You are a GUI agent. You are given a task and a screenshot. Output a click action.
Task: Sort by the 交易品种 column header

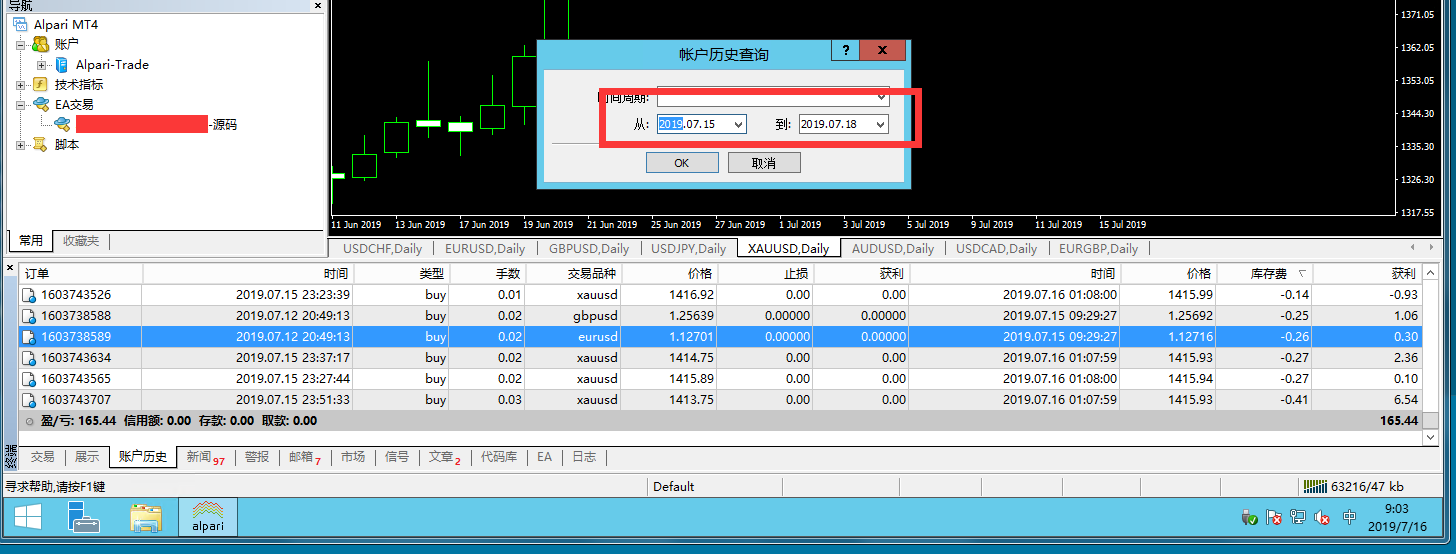(572, 273)
